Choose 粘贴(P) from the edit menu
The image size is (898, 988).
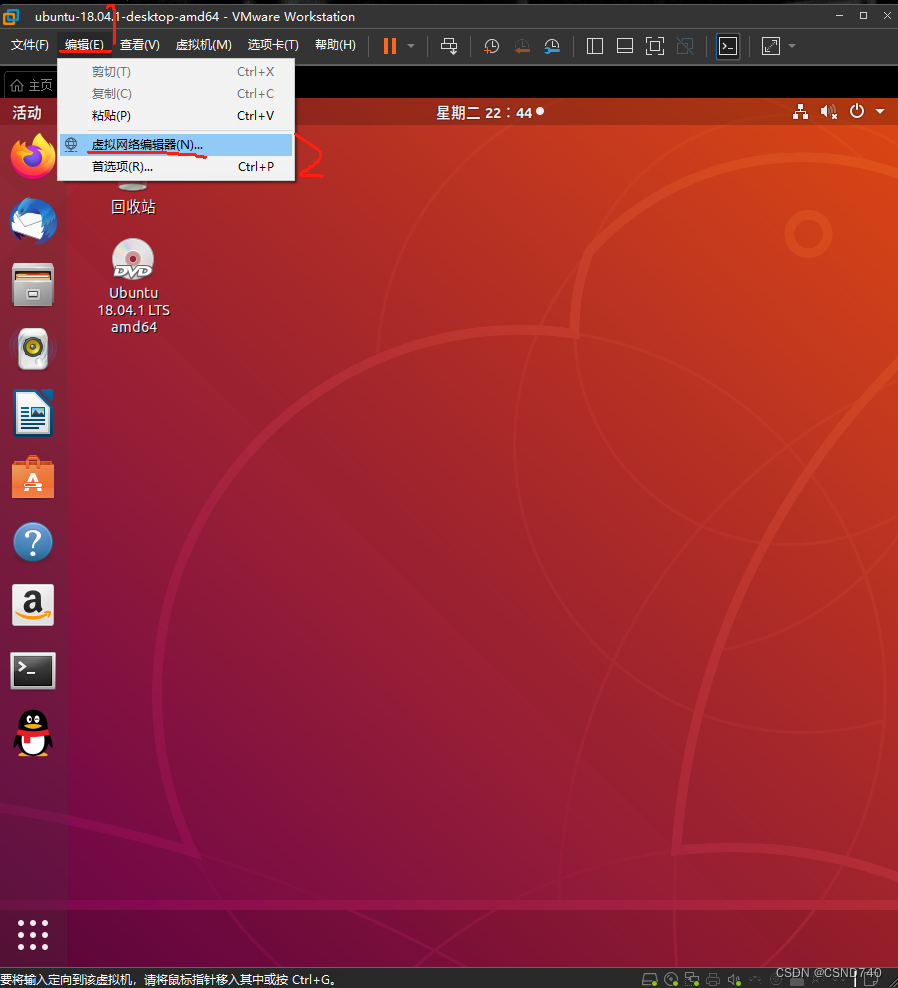click(x=176, y=116)
